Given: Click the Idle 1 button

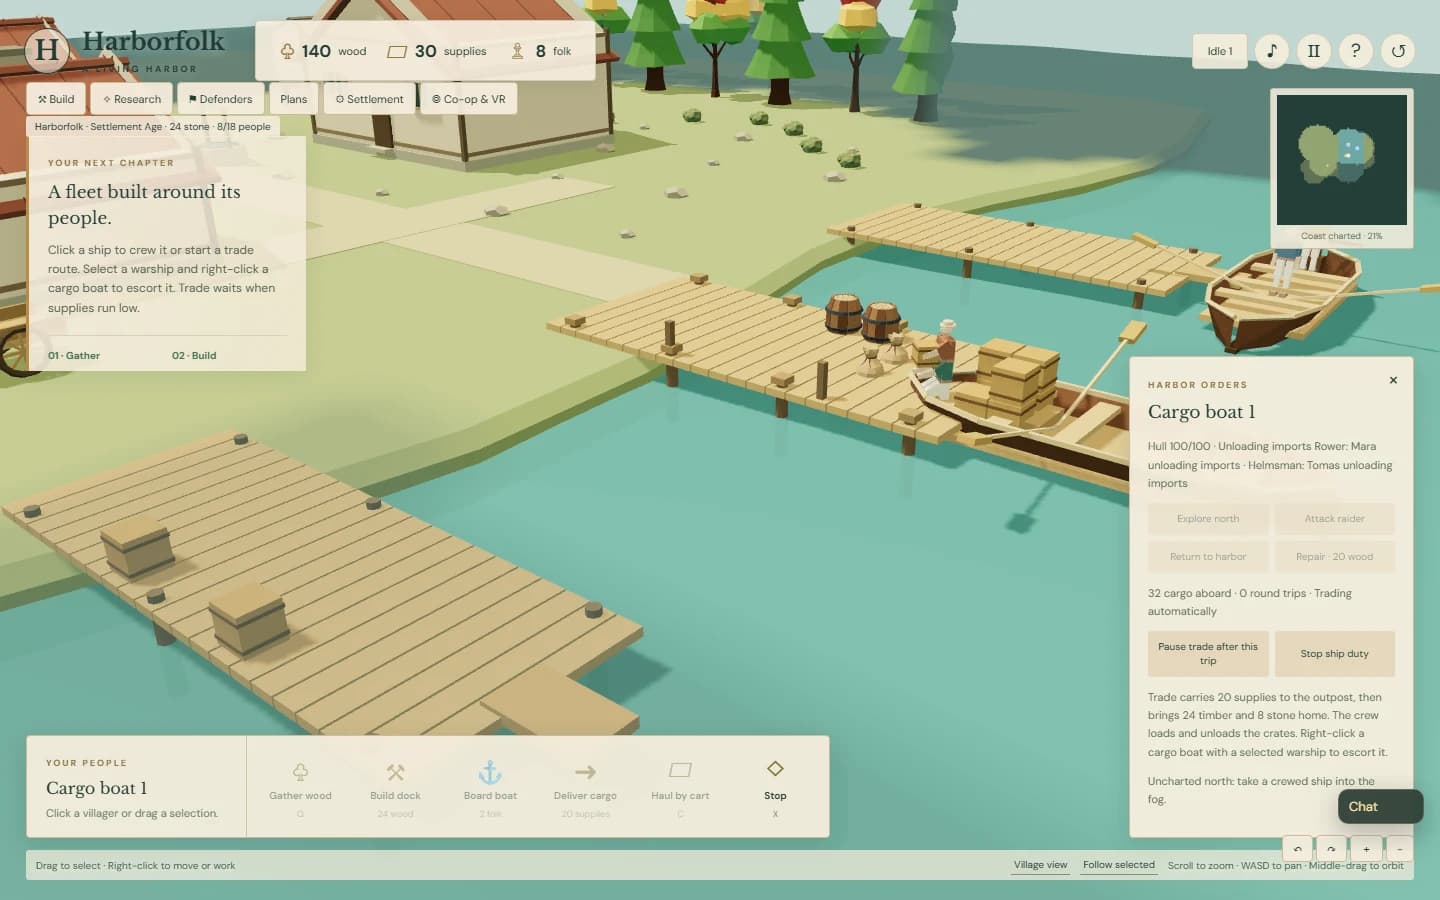Looking at the screenshot, I should coord(1220,51).
